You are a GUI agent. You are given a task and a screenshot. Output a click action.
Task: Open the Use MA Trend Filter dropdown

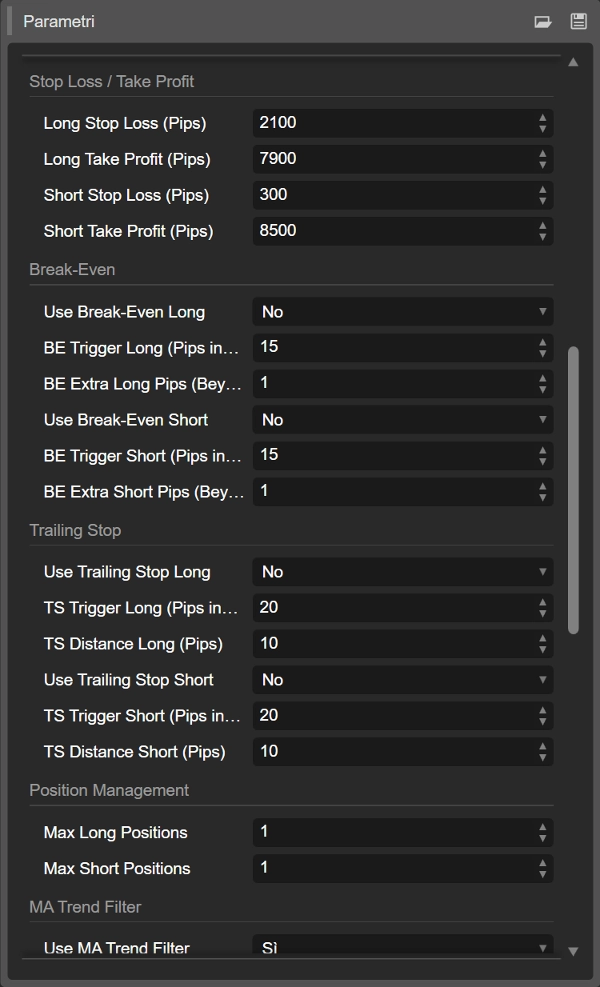[x=402, y=947]
